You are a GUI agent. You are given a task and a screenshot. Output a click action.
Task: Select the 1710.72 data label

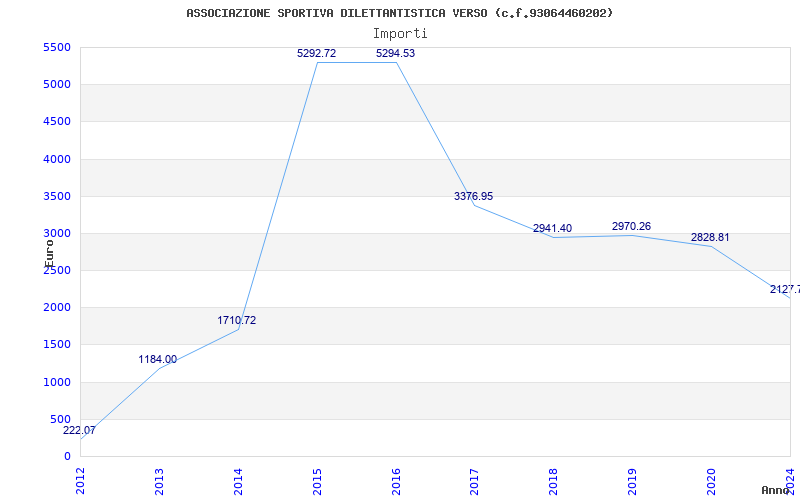(x=237, y=320)
